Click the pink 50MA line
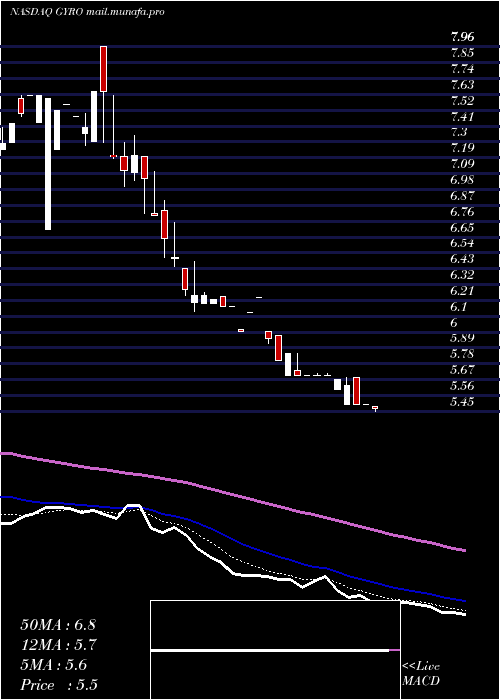 coord(232,493)
